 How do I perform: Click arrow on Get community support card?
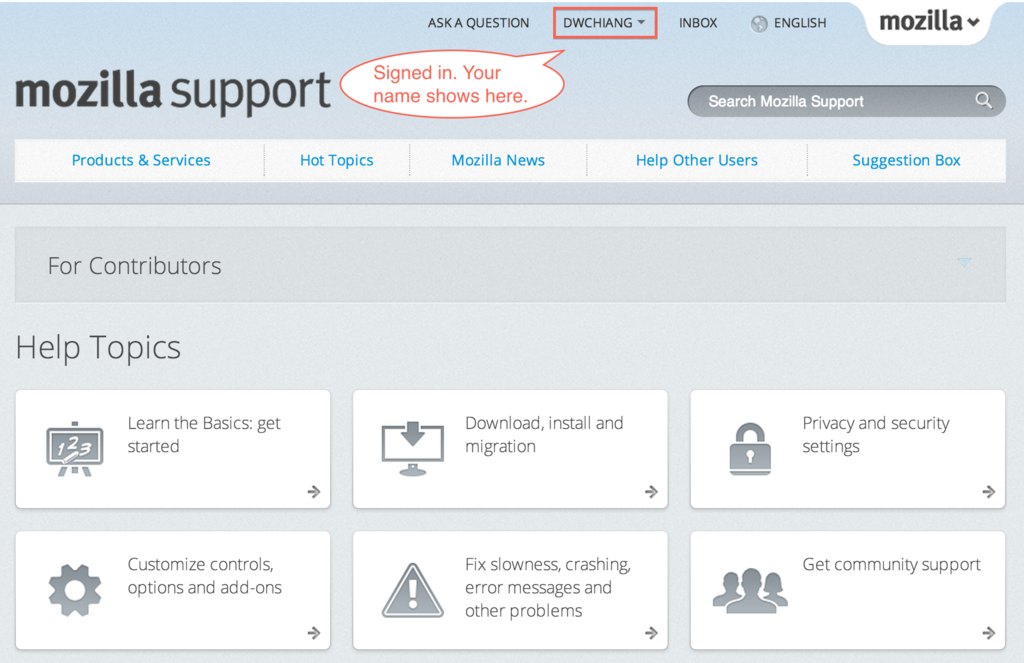click(989, 632)
